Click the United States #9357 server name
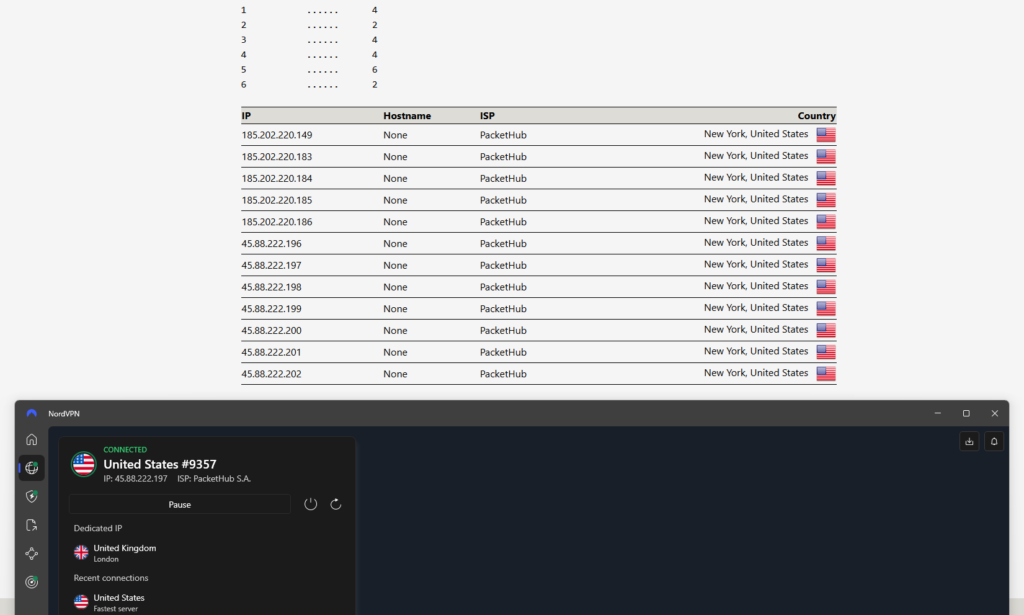 tap(160, 464)
